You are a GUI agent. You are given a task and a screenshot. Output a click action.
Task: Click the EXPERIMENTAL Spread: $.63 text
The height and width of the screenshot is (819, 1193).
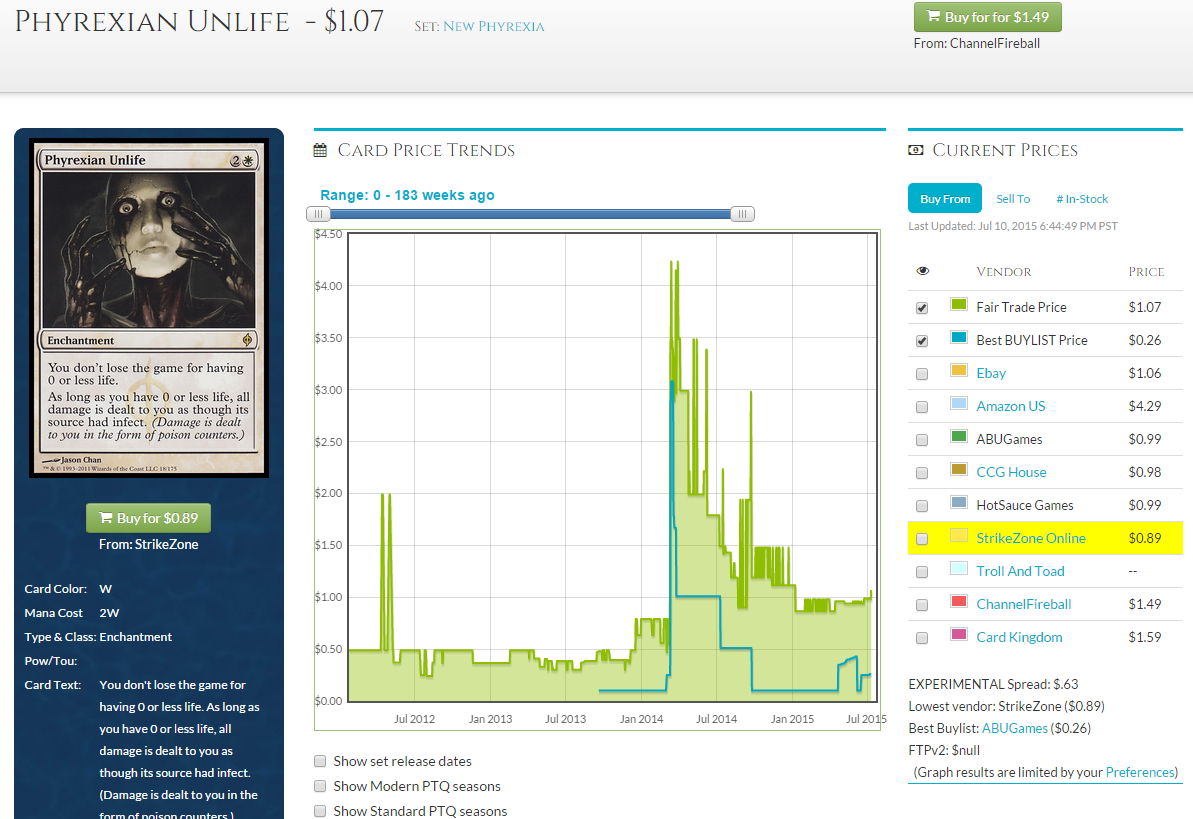tap(993, 684)
